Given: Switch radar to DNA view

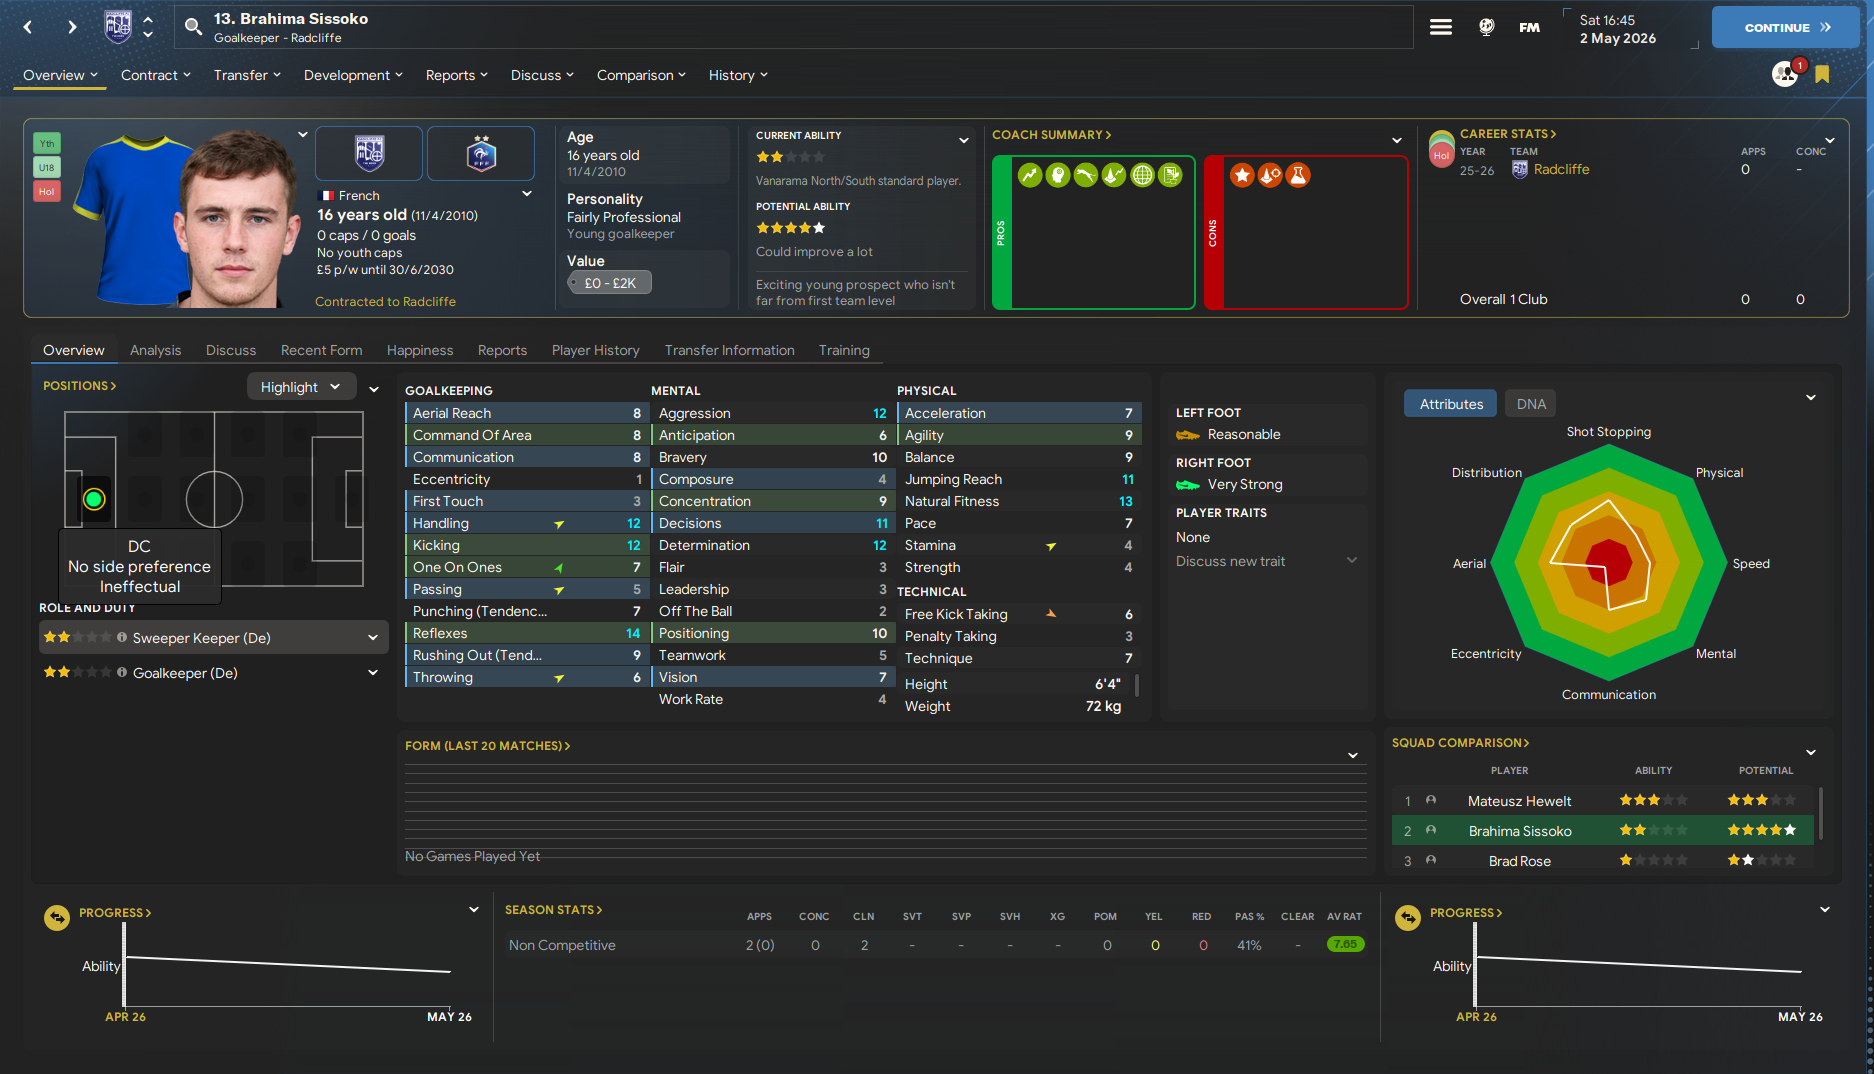Looking at the screenshot, I should [1531, 404].
